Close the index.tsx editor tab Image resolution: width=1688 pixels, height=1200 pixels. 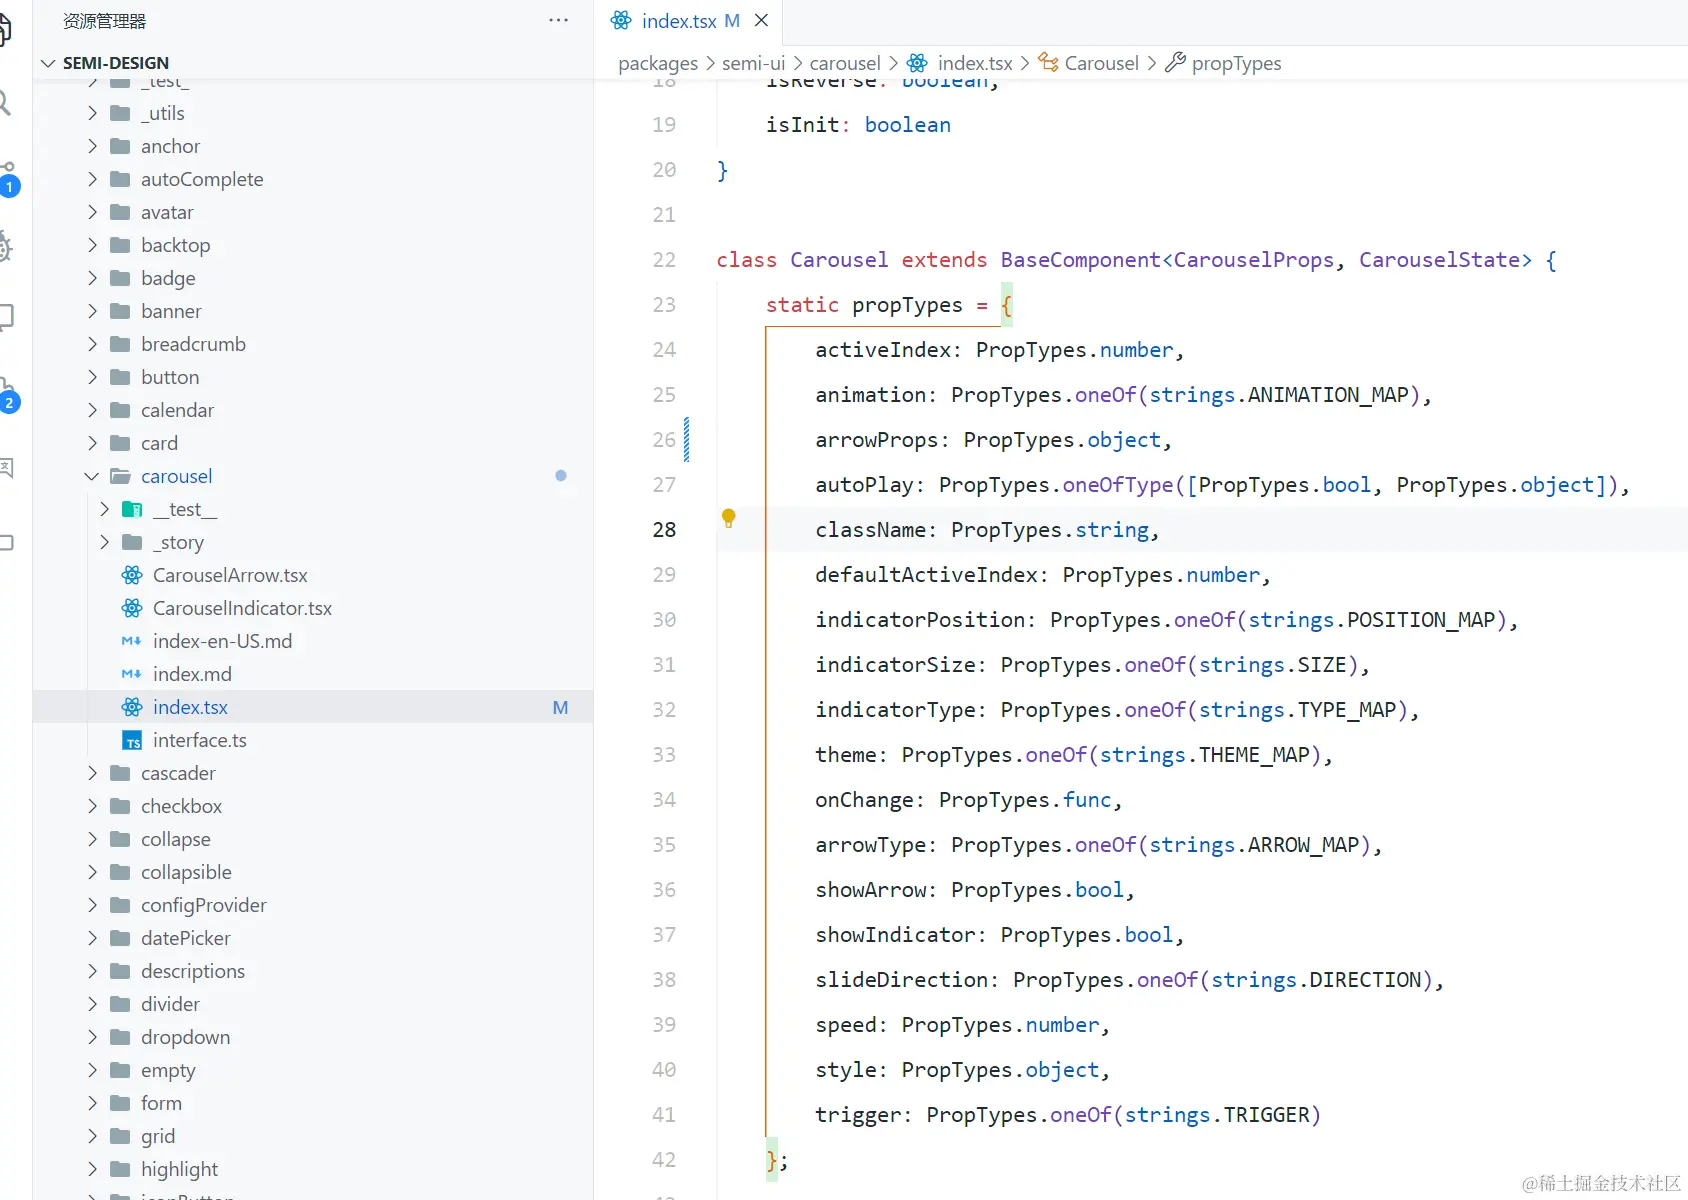tap(761, 20)
